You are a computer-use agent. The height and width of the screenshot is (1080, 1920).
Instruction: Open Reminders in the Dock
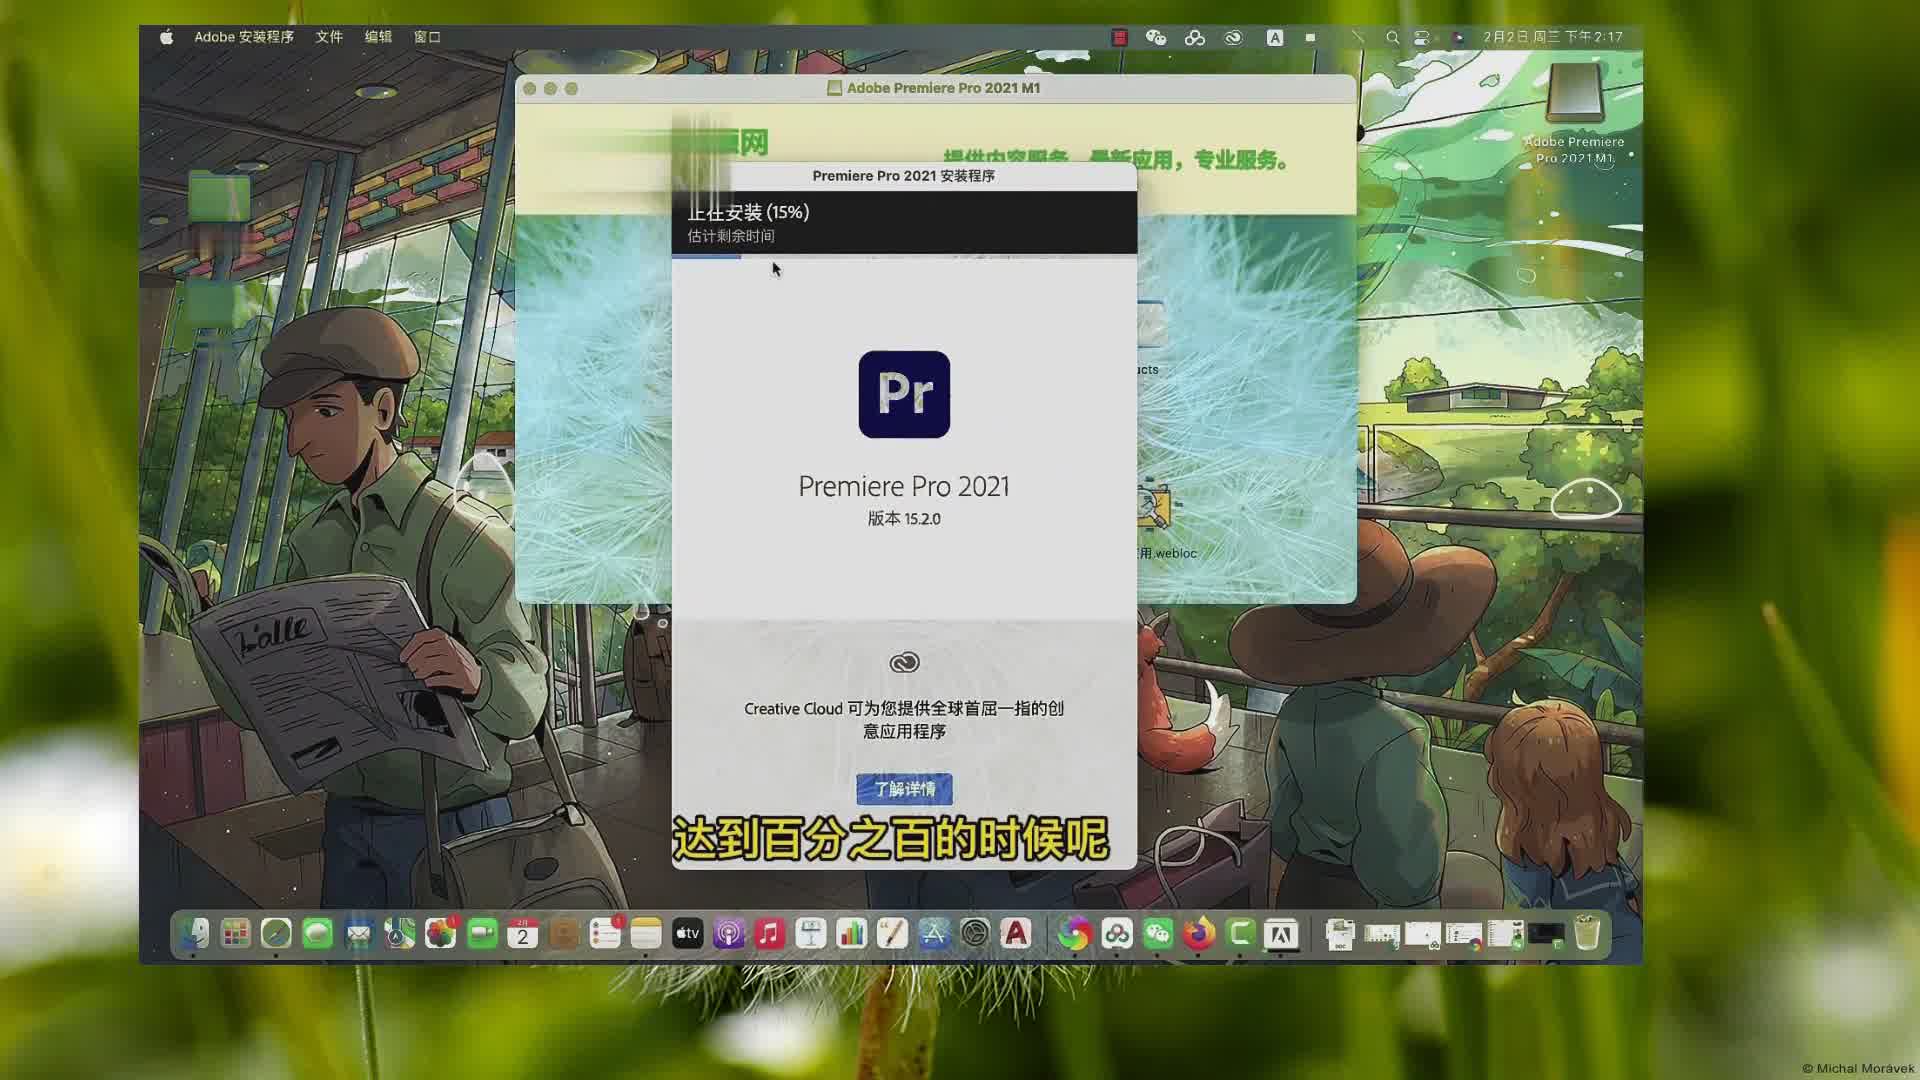pyautogui.click(x=605, y=934)
